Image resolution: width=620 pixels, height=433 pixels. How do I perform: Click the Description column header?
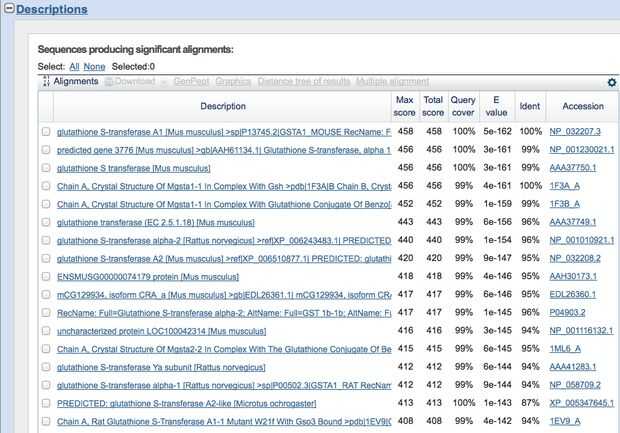coord(223,106)
